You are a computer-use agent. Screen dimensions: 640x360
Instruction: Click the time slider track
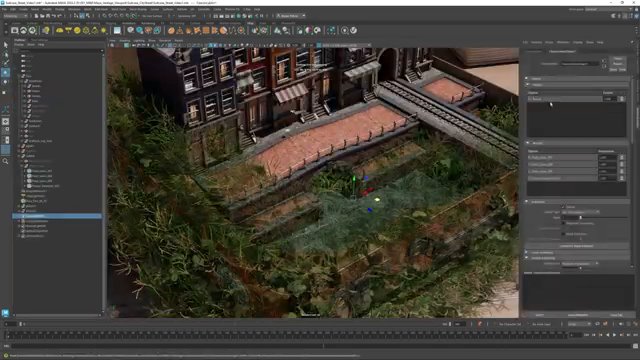coord(286,335)
